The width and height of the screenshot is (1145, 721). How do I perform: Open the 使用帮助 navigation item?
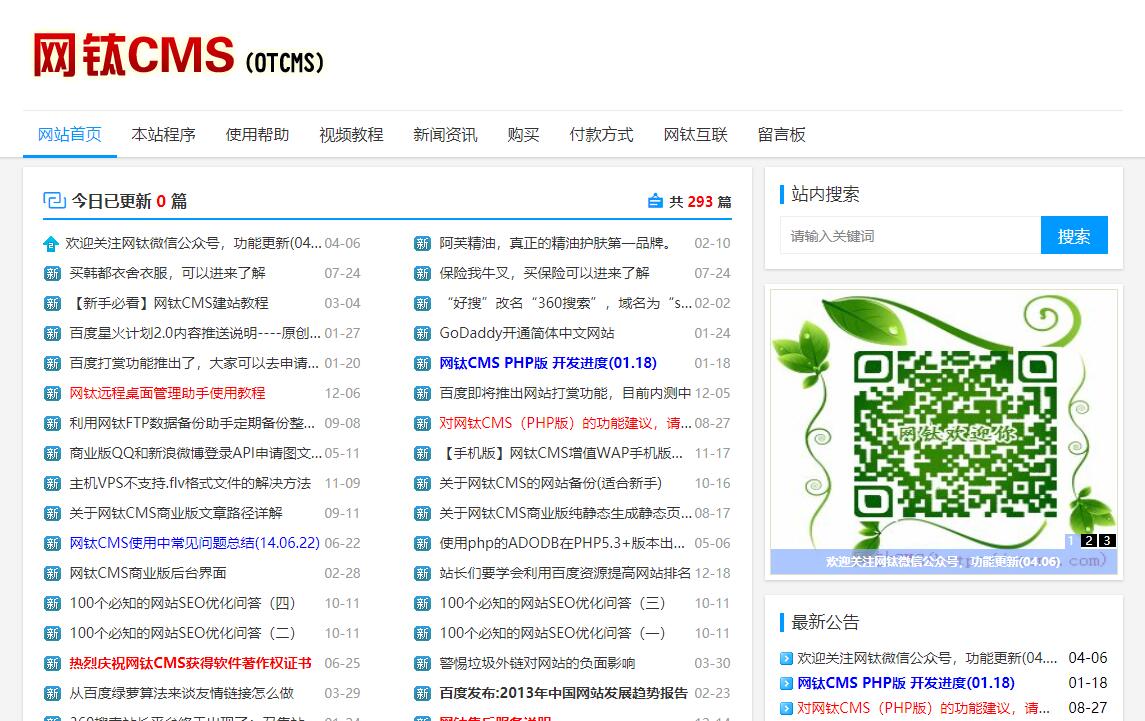(x=257, y=134)
